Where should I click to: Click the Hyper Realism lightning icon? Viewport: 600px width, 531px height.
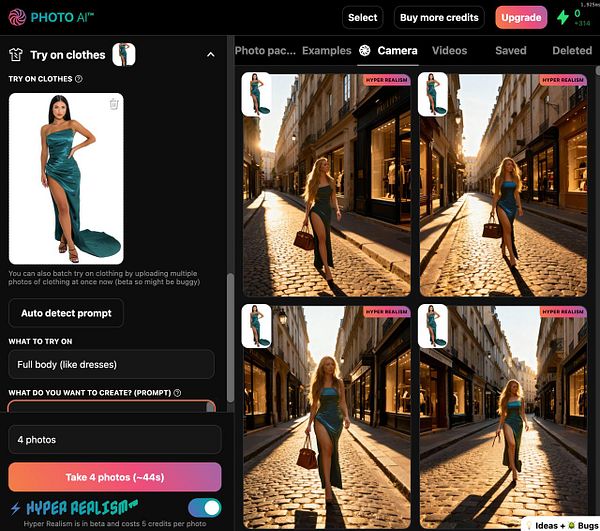(x=15, y=508)
